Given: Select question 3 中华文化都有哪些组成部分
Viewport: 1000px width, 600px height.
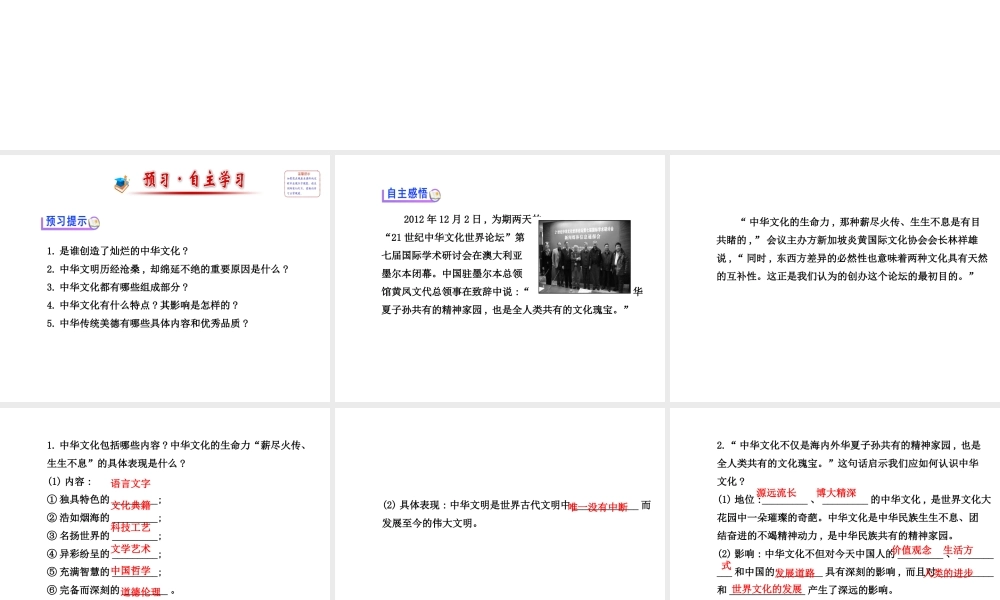Looking at the screenshot, I should (117, 287).
